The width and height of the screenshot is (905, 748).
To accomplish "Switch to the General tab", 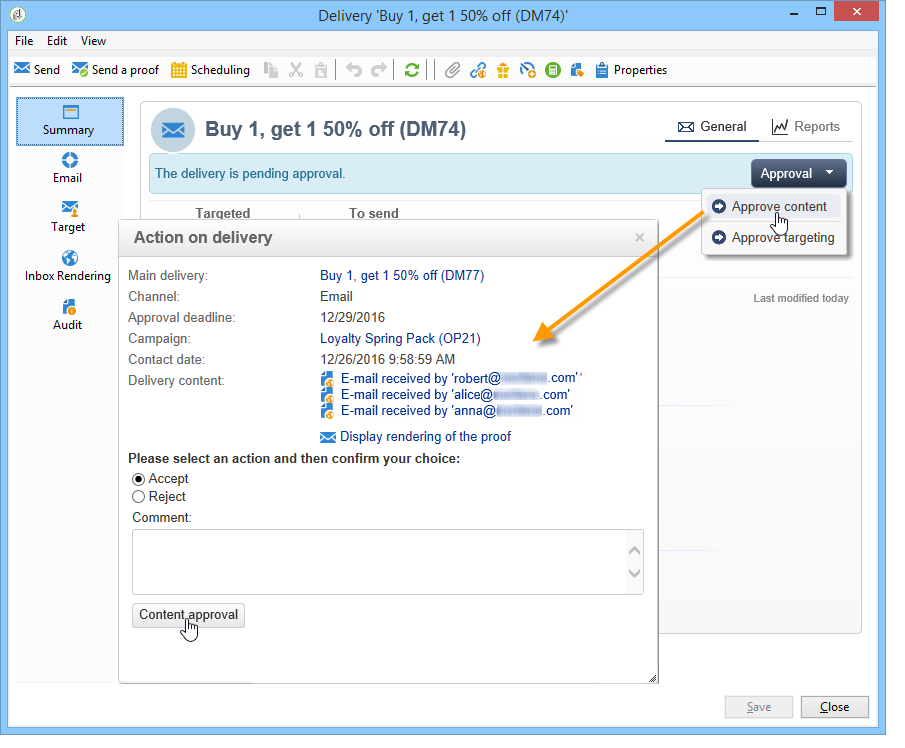I will coord(712,127).
